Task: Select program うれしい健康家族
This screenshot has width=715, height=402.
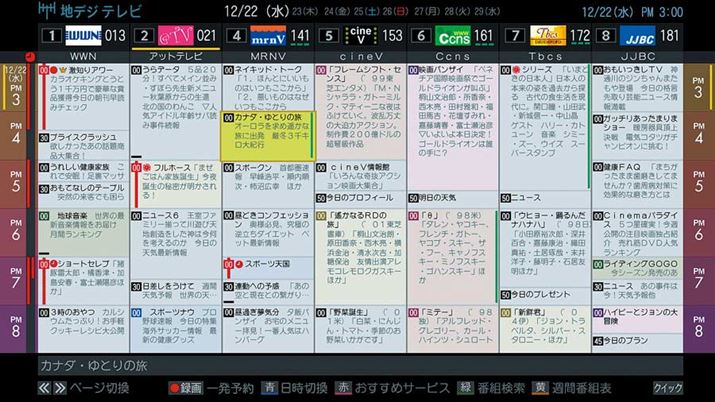Action: [83, 171]
